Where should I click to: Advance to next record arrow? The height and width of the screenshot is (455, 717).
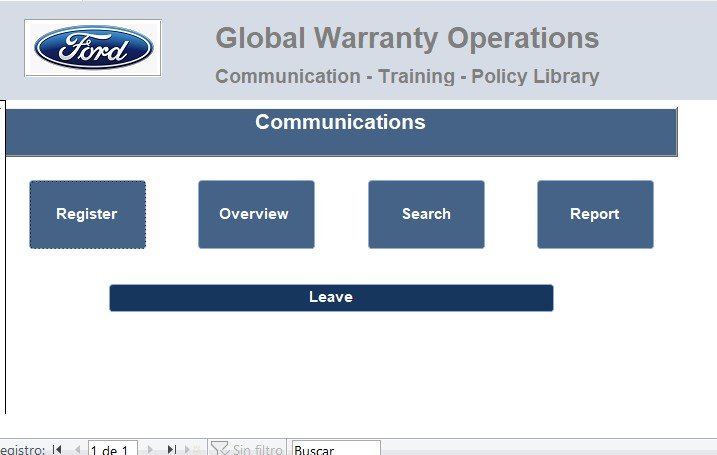click(151, 449)
